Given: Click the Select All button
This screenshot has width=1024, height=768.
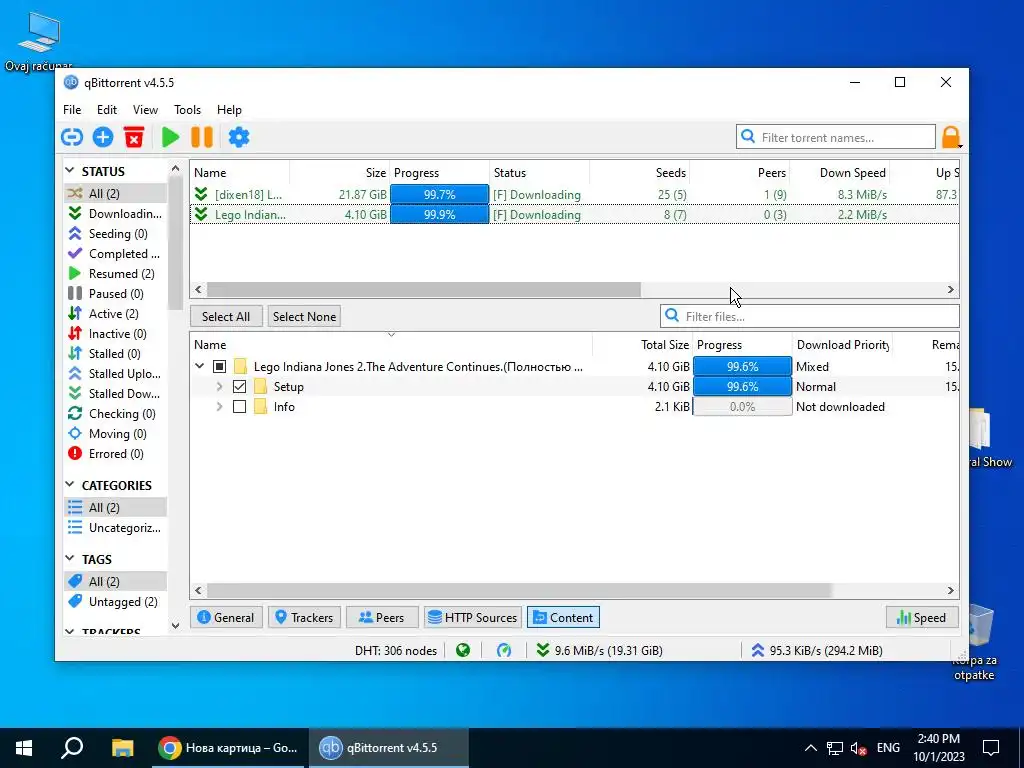Looking at the screenshot, I should 226,317.
